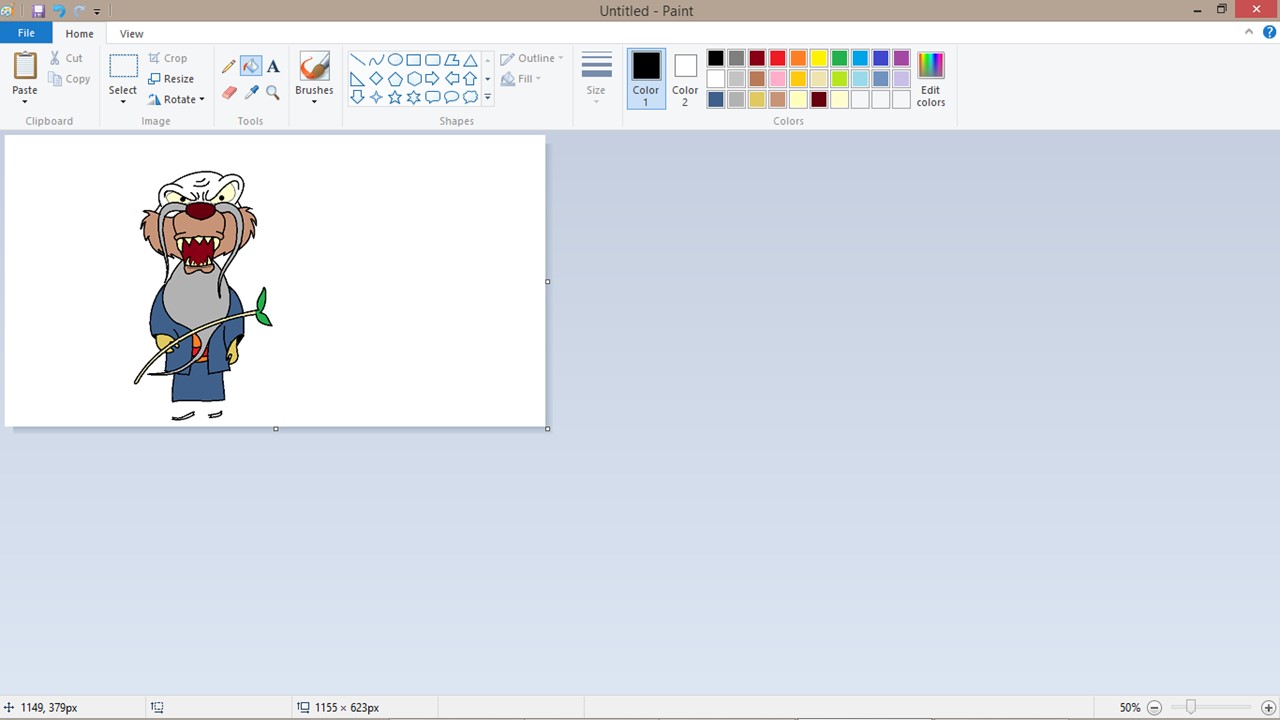
Task: Click the Cut button
Action: click(66, 58)
